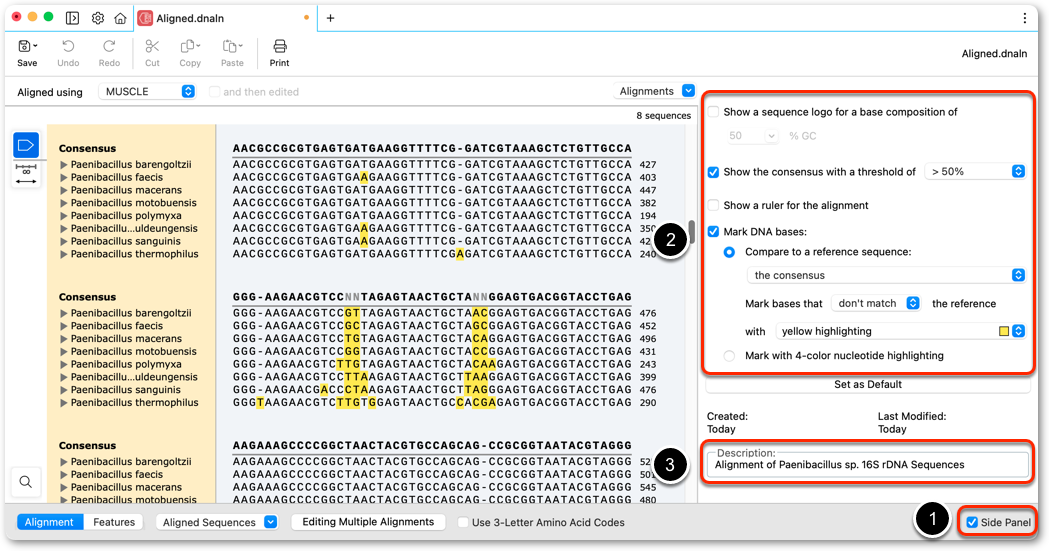
Task: Open the yellow highlighting dropdown
Action: [900, 331]
